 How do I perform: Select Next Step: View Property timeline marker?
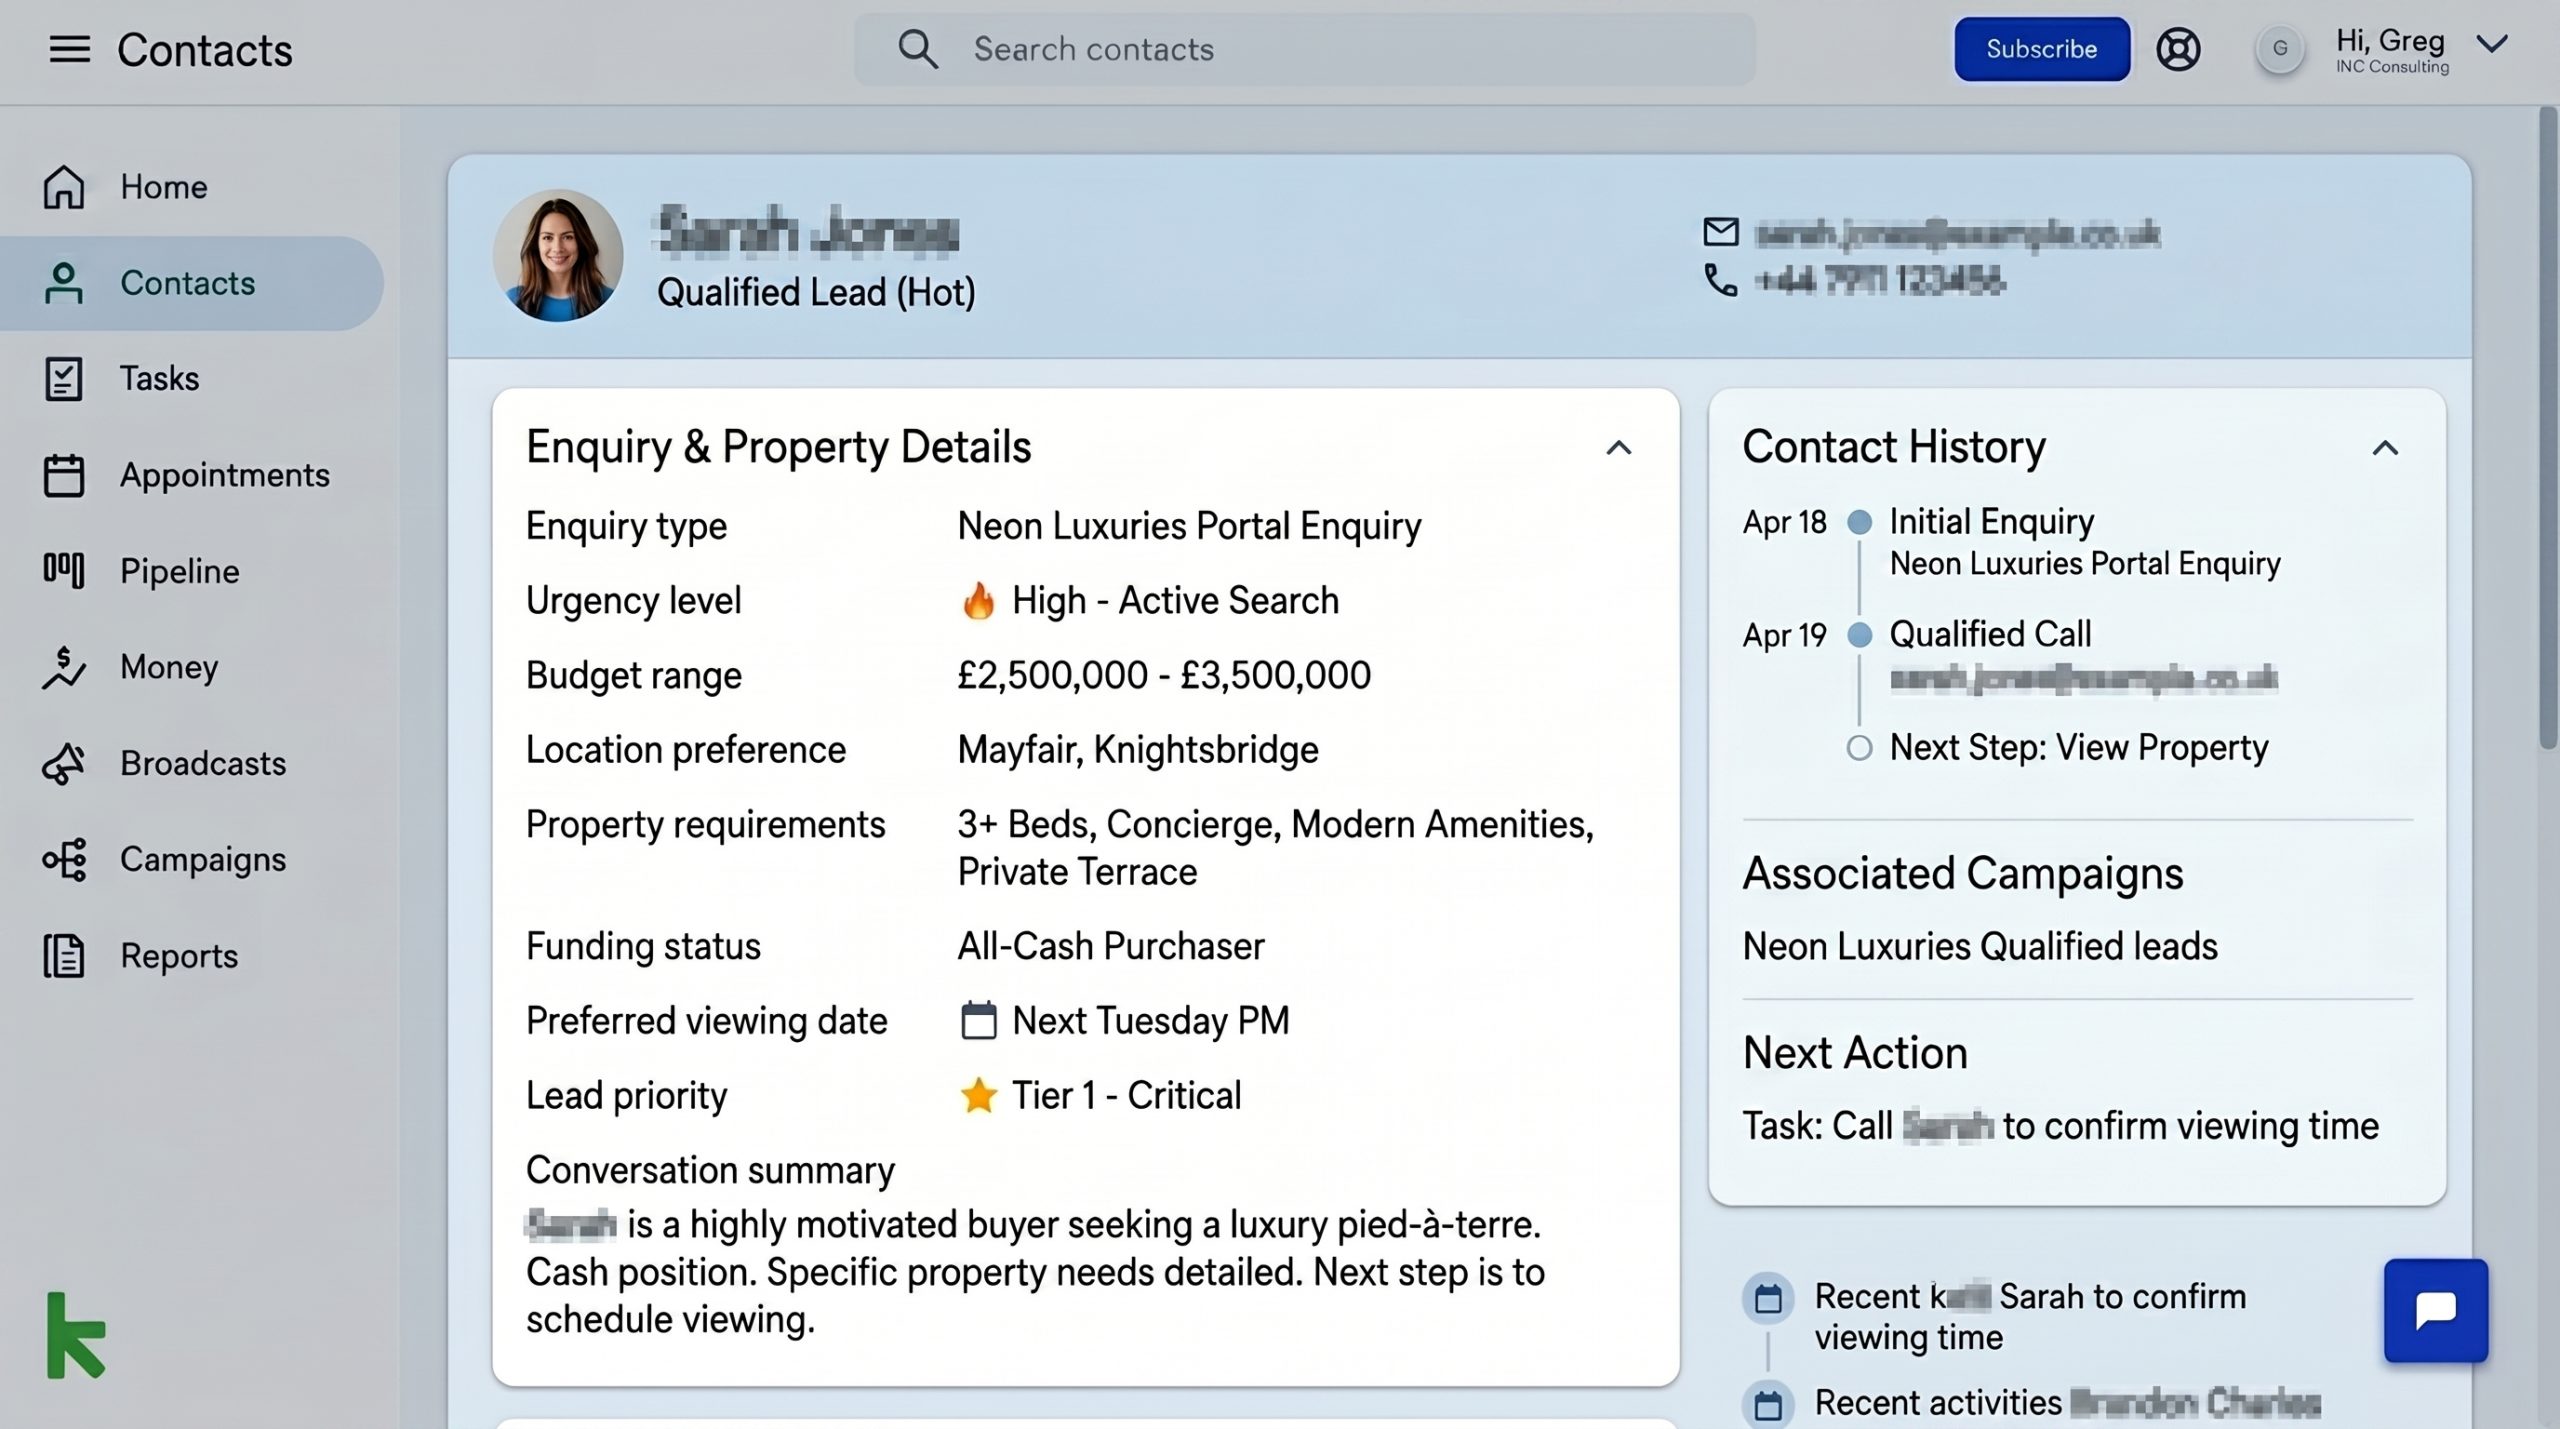[x=1859, y=747]
